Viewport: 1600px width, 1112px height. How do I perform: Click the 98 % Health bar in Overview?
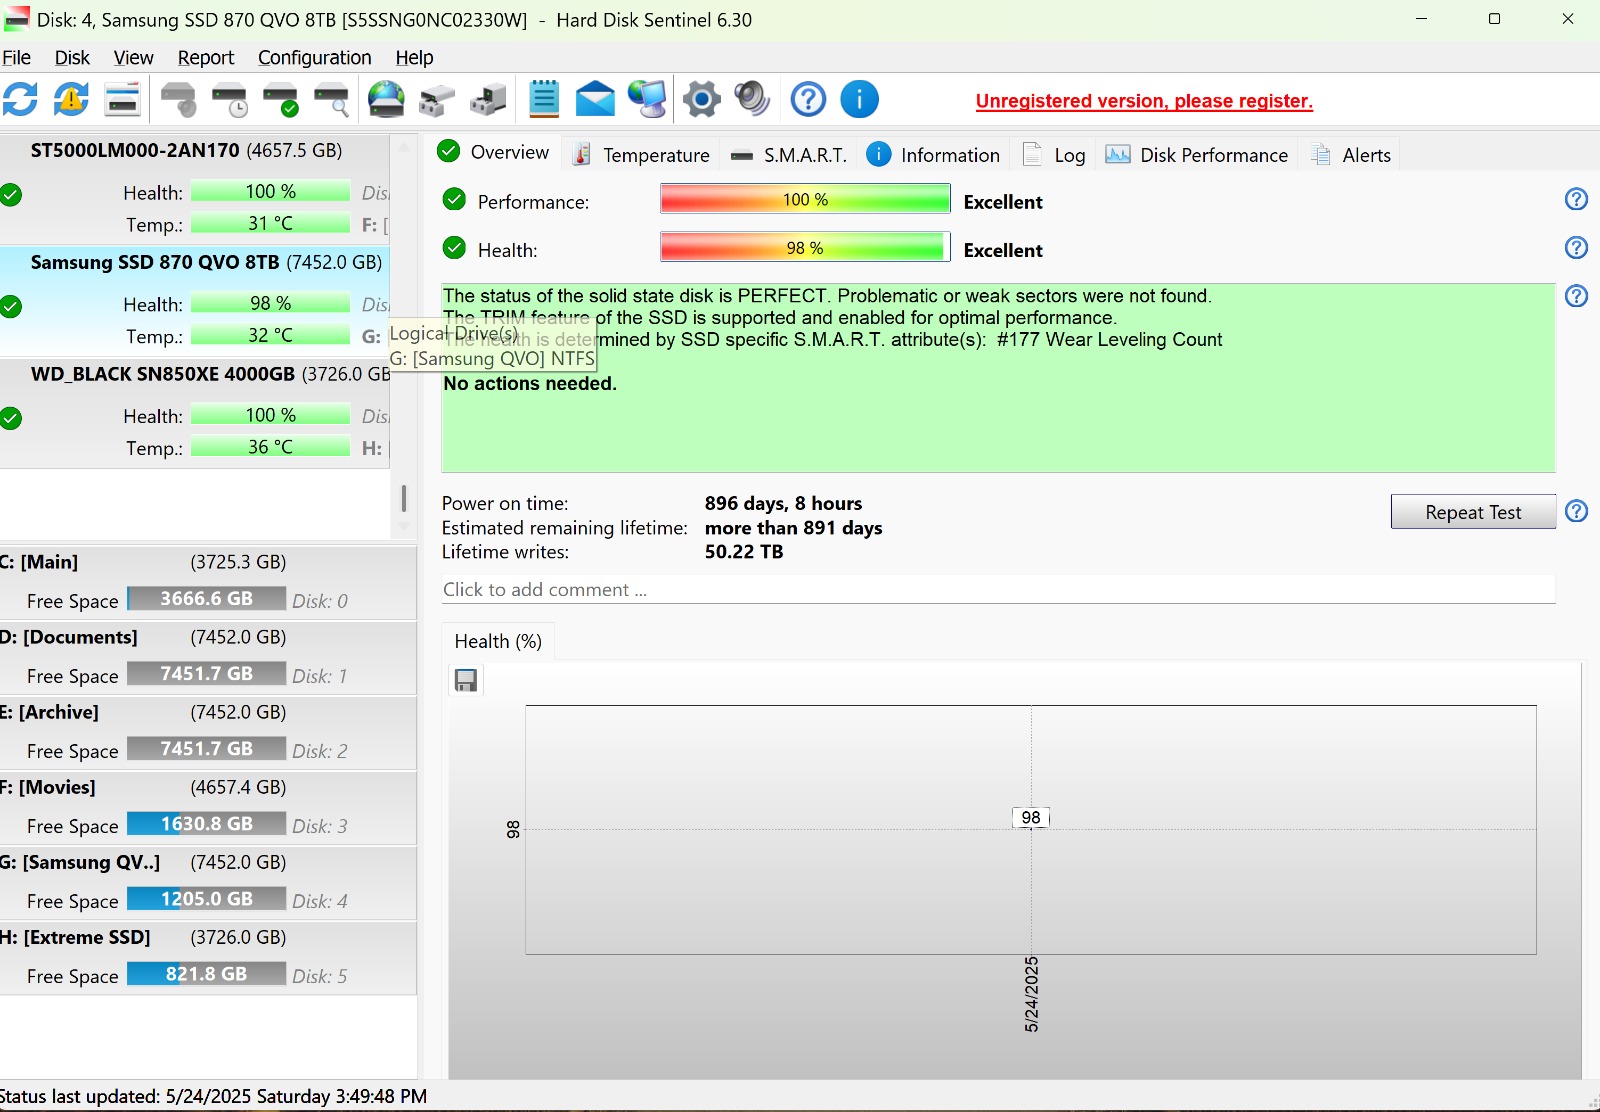click(x=805, y=247)
